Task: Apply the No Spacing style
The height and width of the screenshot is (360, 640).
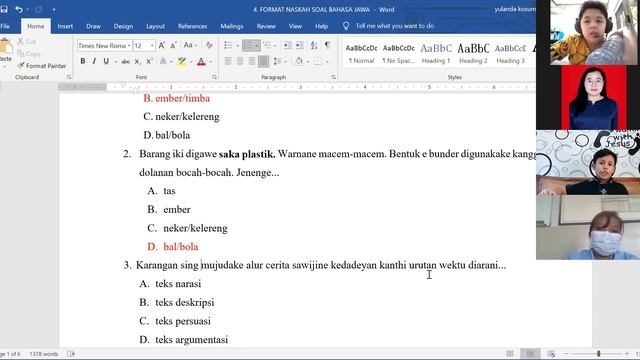Action: coord(398,54)
